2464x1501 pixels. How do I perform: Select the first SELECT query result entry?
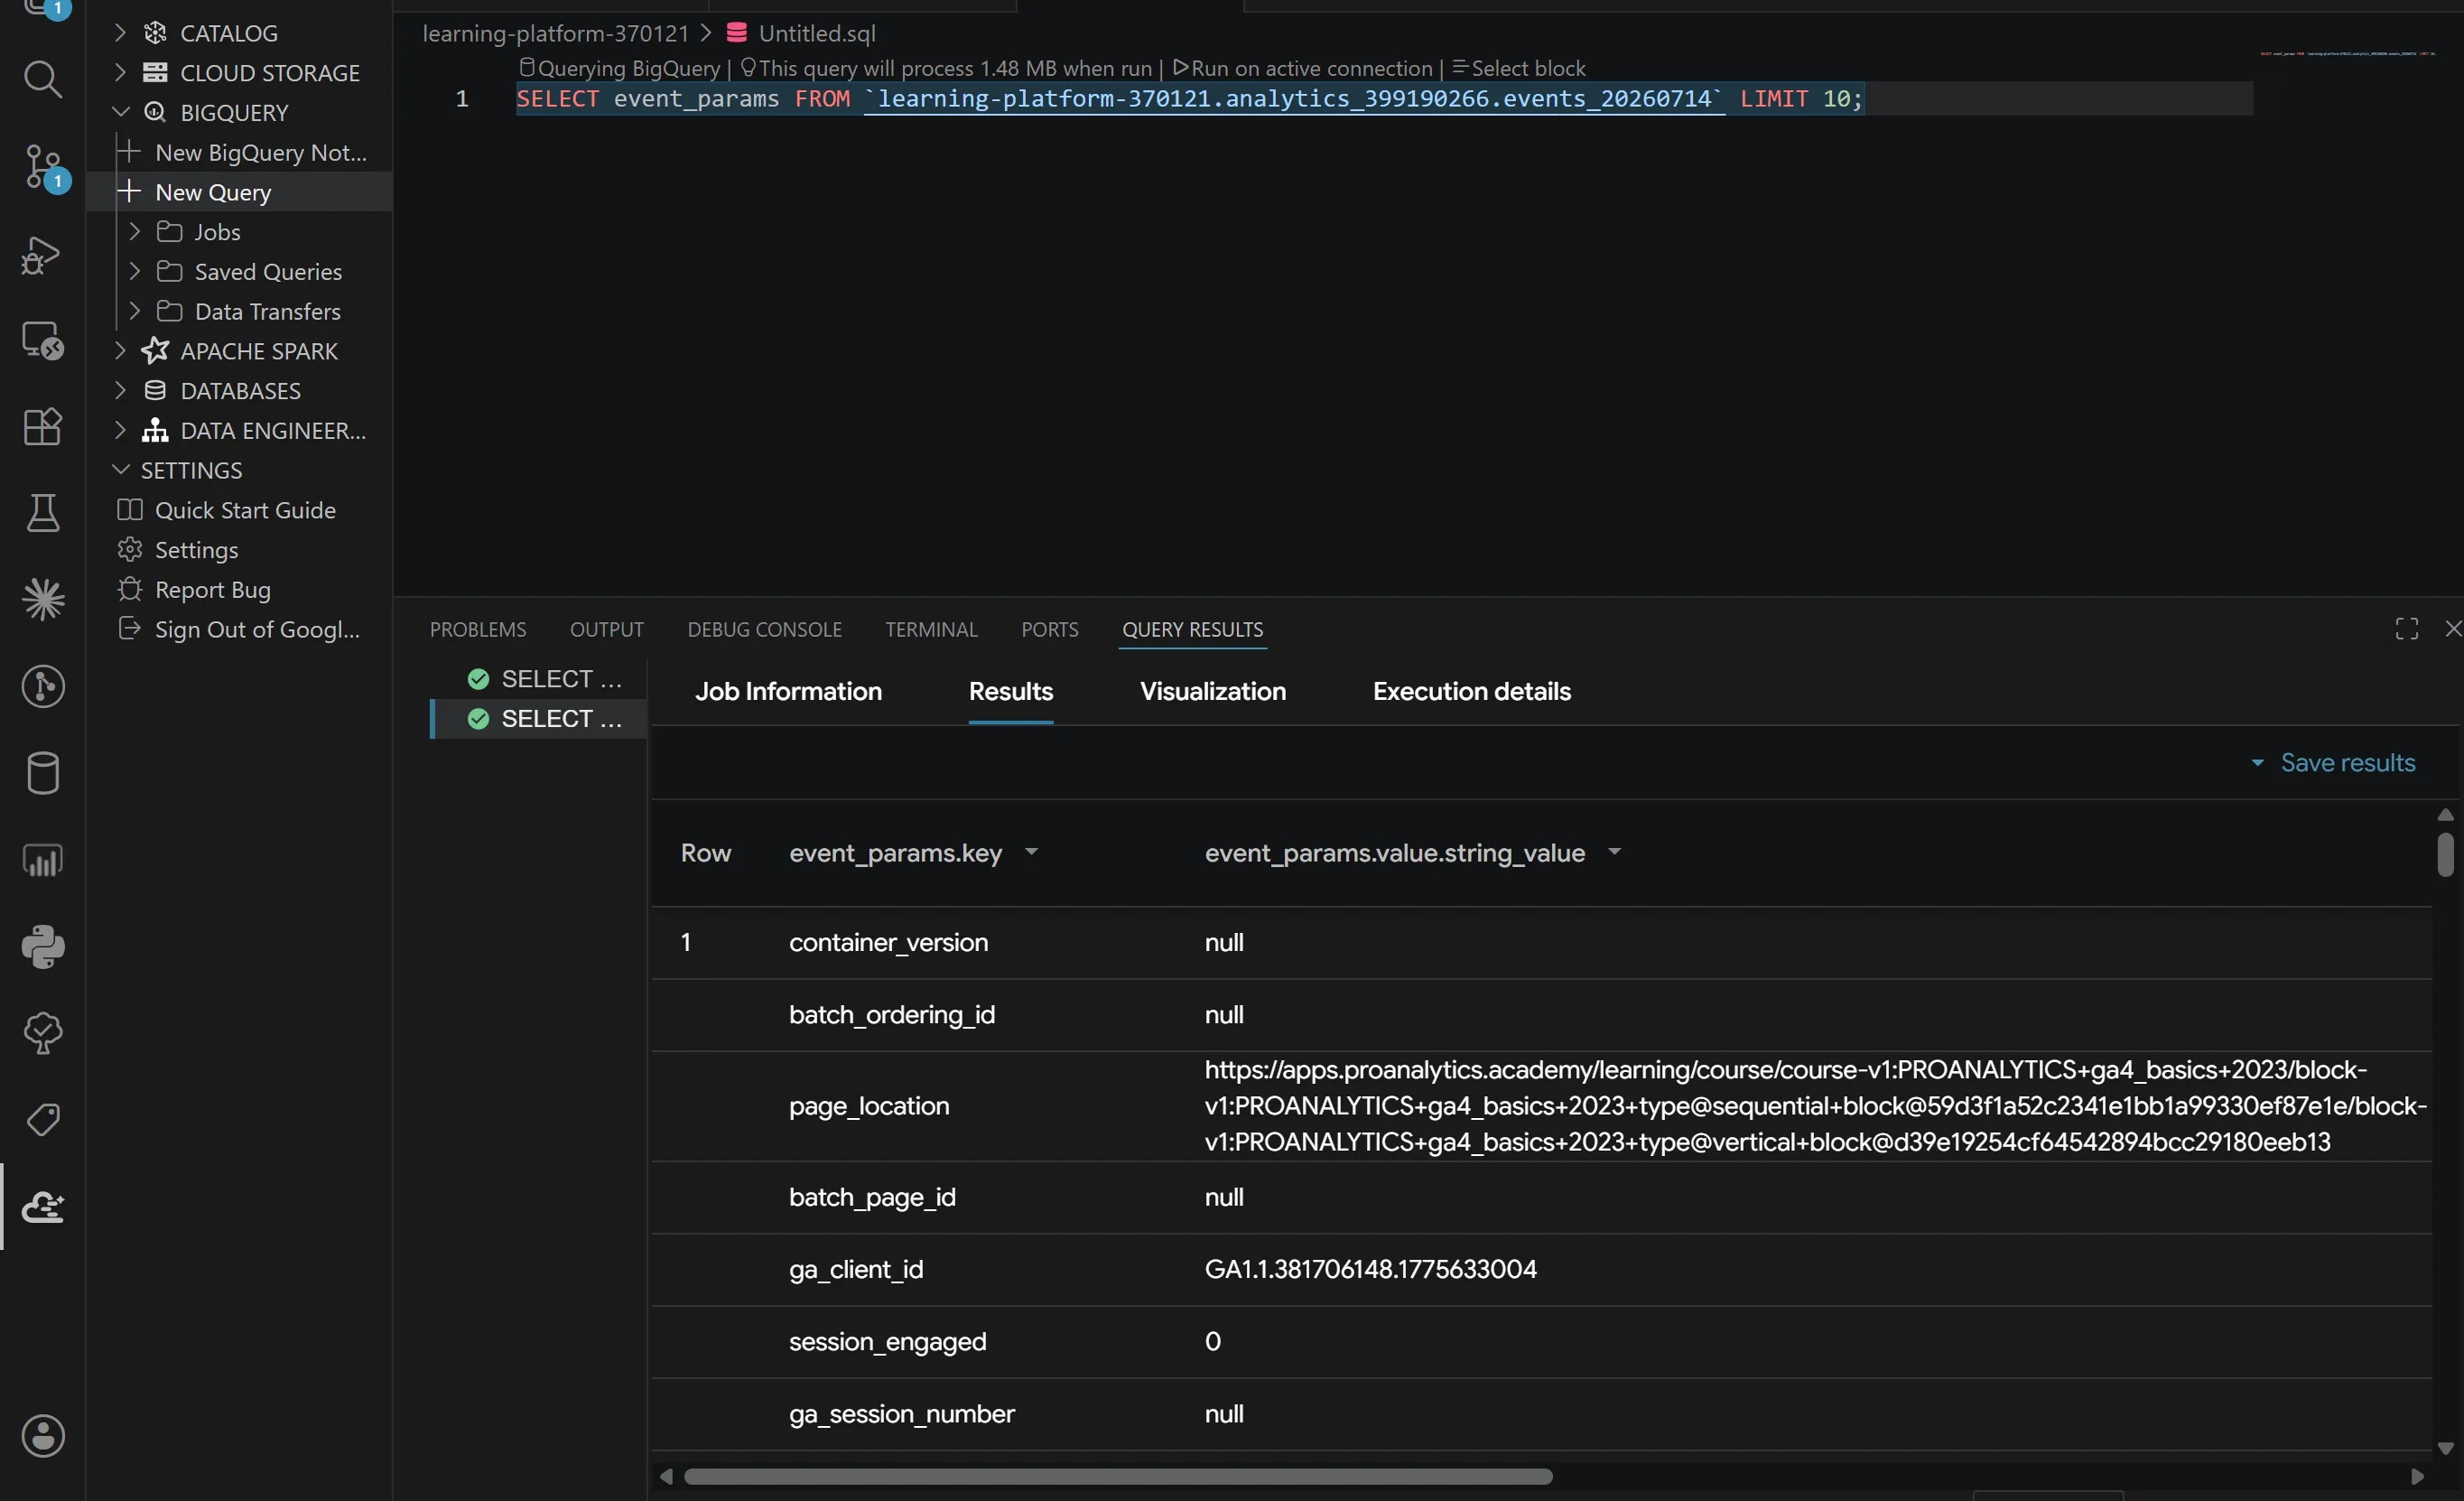546,679
